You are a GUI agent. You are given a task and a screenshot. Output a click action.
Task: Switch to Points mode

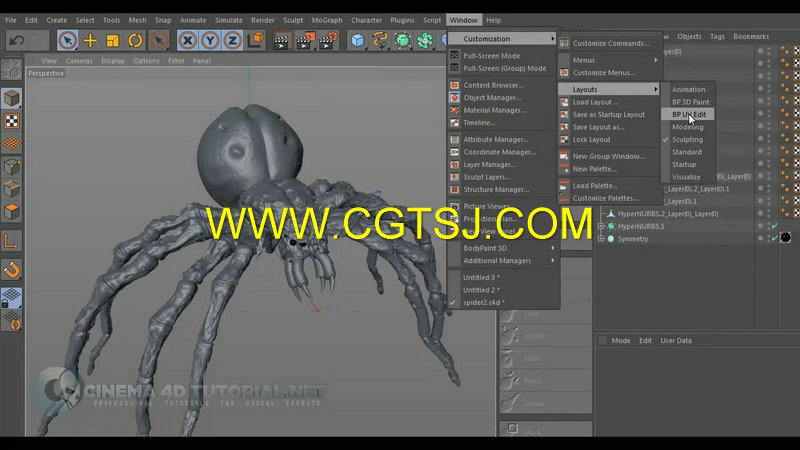[x=11, y=166]
